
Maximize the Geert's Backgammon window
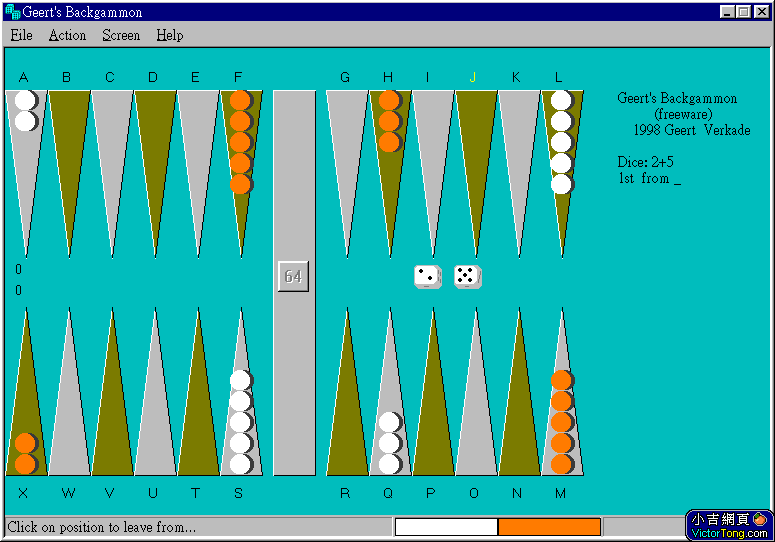pyautogui.click(x=743, y=12)
